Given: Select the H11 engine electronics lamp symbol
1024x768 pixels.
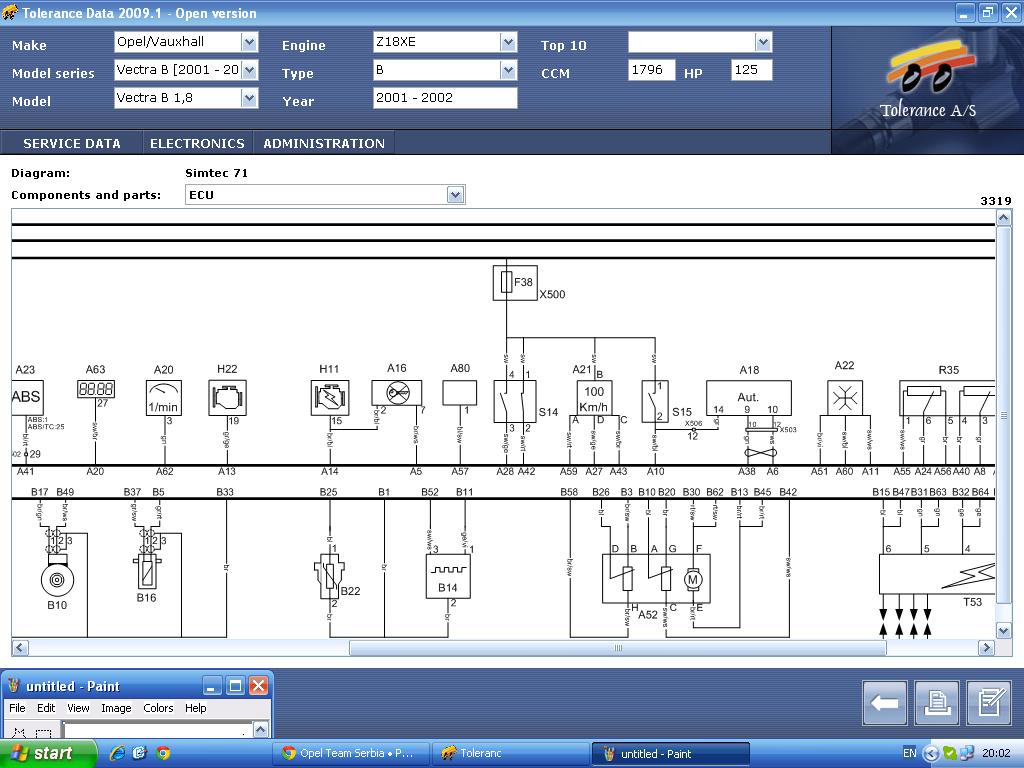Looking at the screenshot, I should pos(330,398).
